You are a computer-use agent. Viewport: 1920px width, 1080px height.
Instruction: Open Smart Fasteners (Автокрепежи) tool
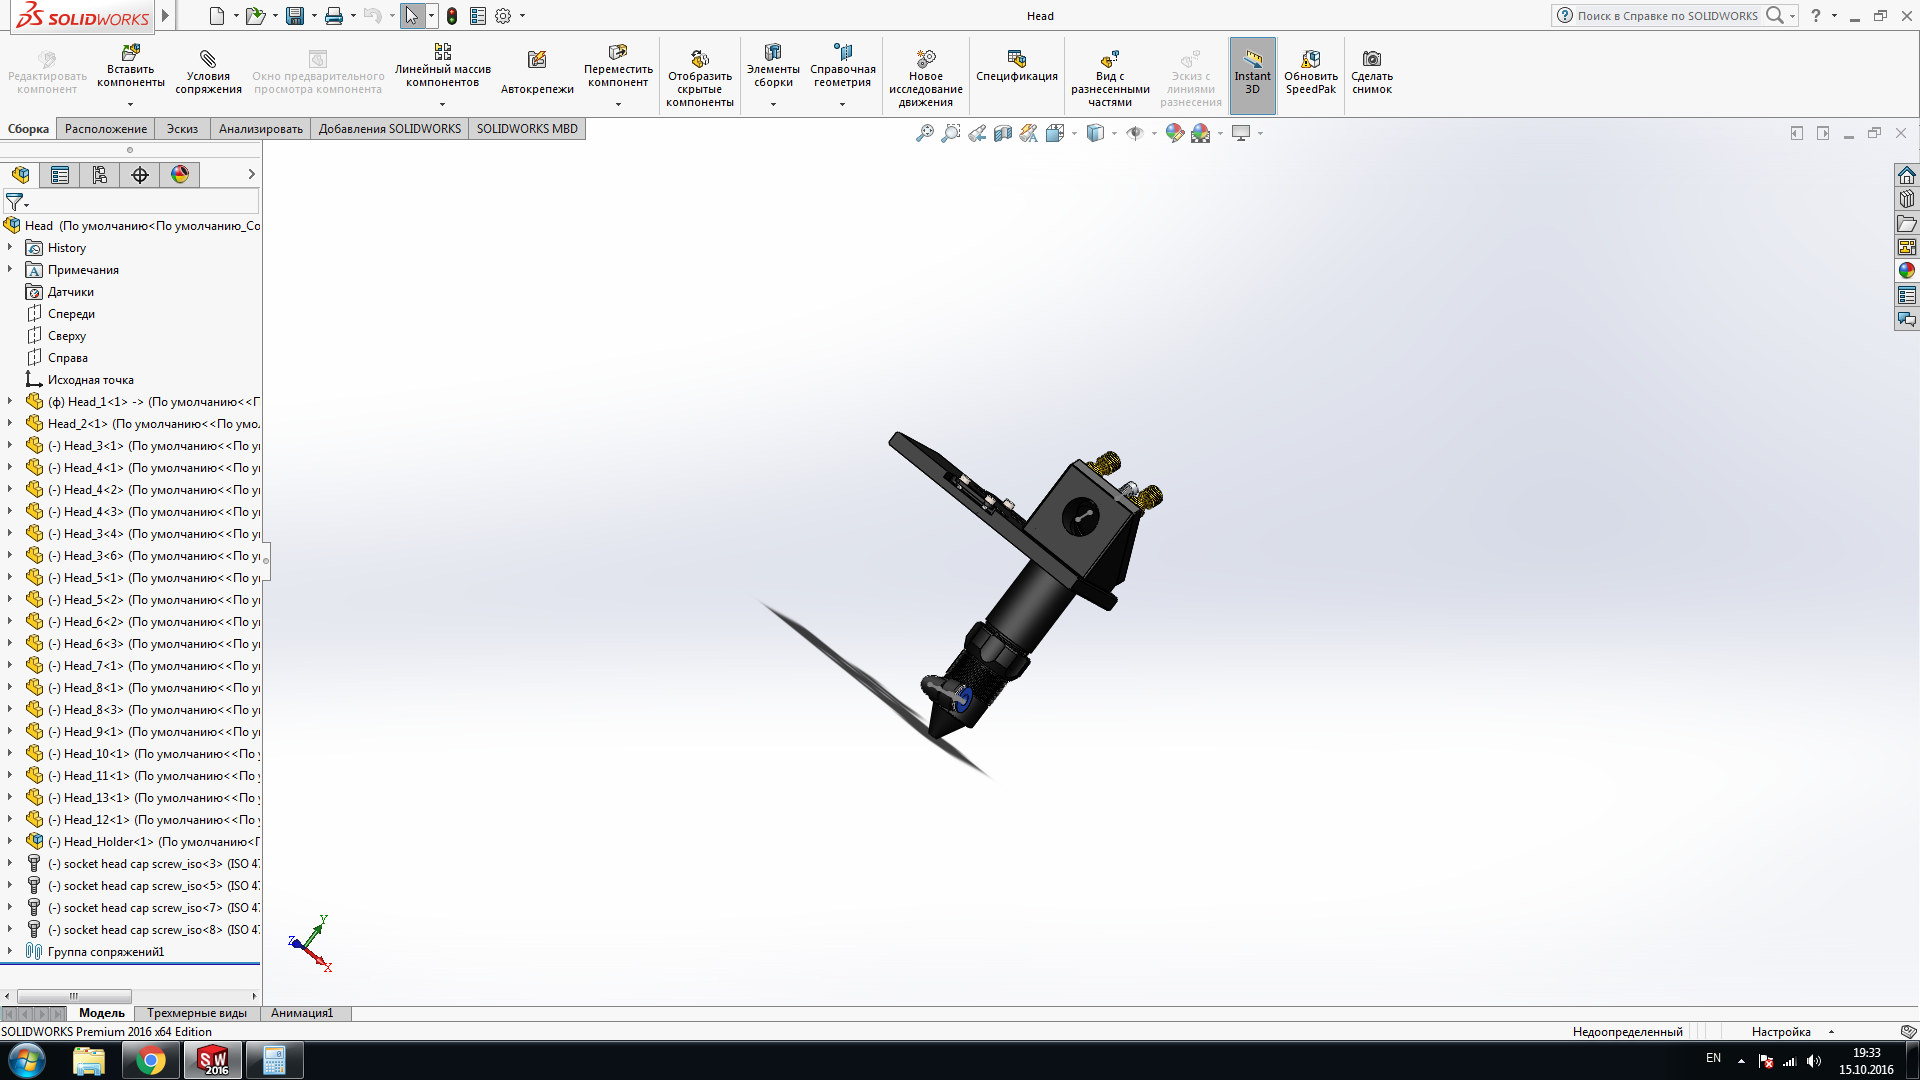pyautogui.click(x=537, y=60)
